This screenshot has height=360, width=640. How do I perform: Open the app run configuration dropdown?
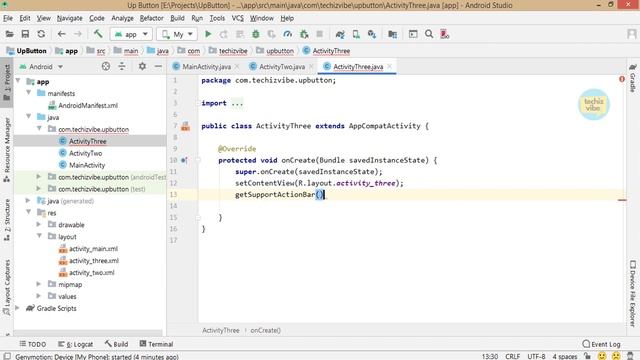point(131,34)
